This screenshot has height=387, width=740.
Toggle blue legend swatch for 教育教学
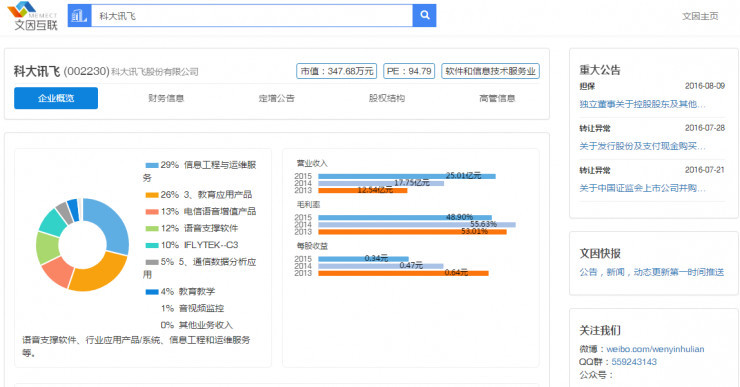pos(151,292)
